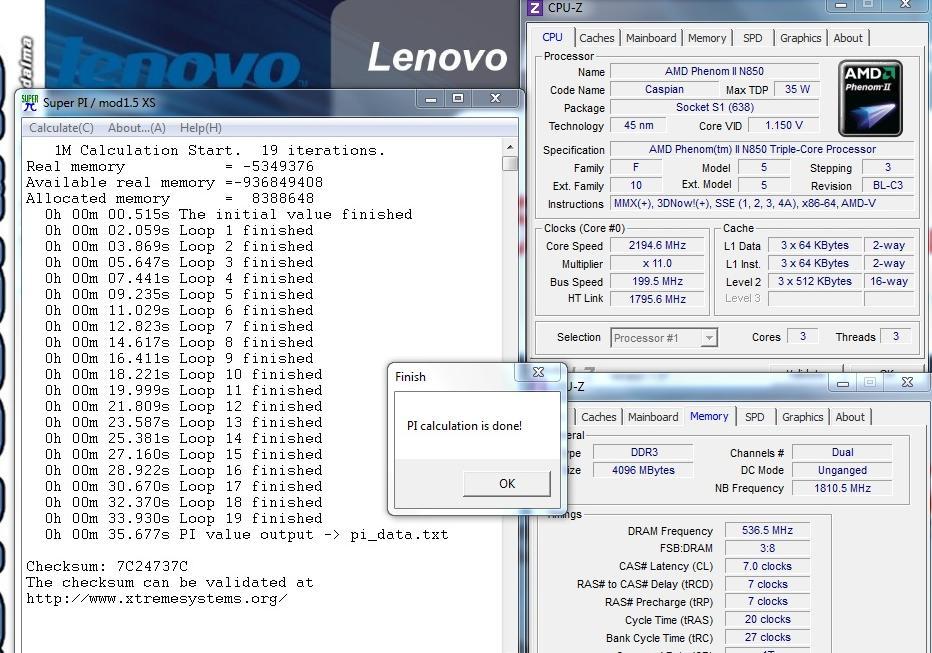The image size is (932, 653).
Task: Open the Calculate(C) menu in Super PI
Action: tap(61, 128)
